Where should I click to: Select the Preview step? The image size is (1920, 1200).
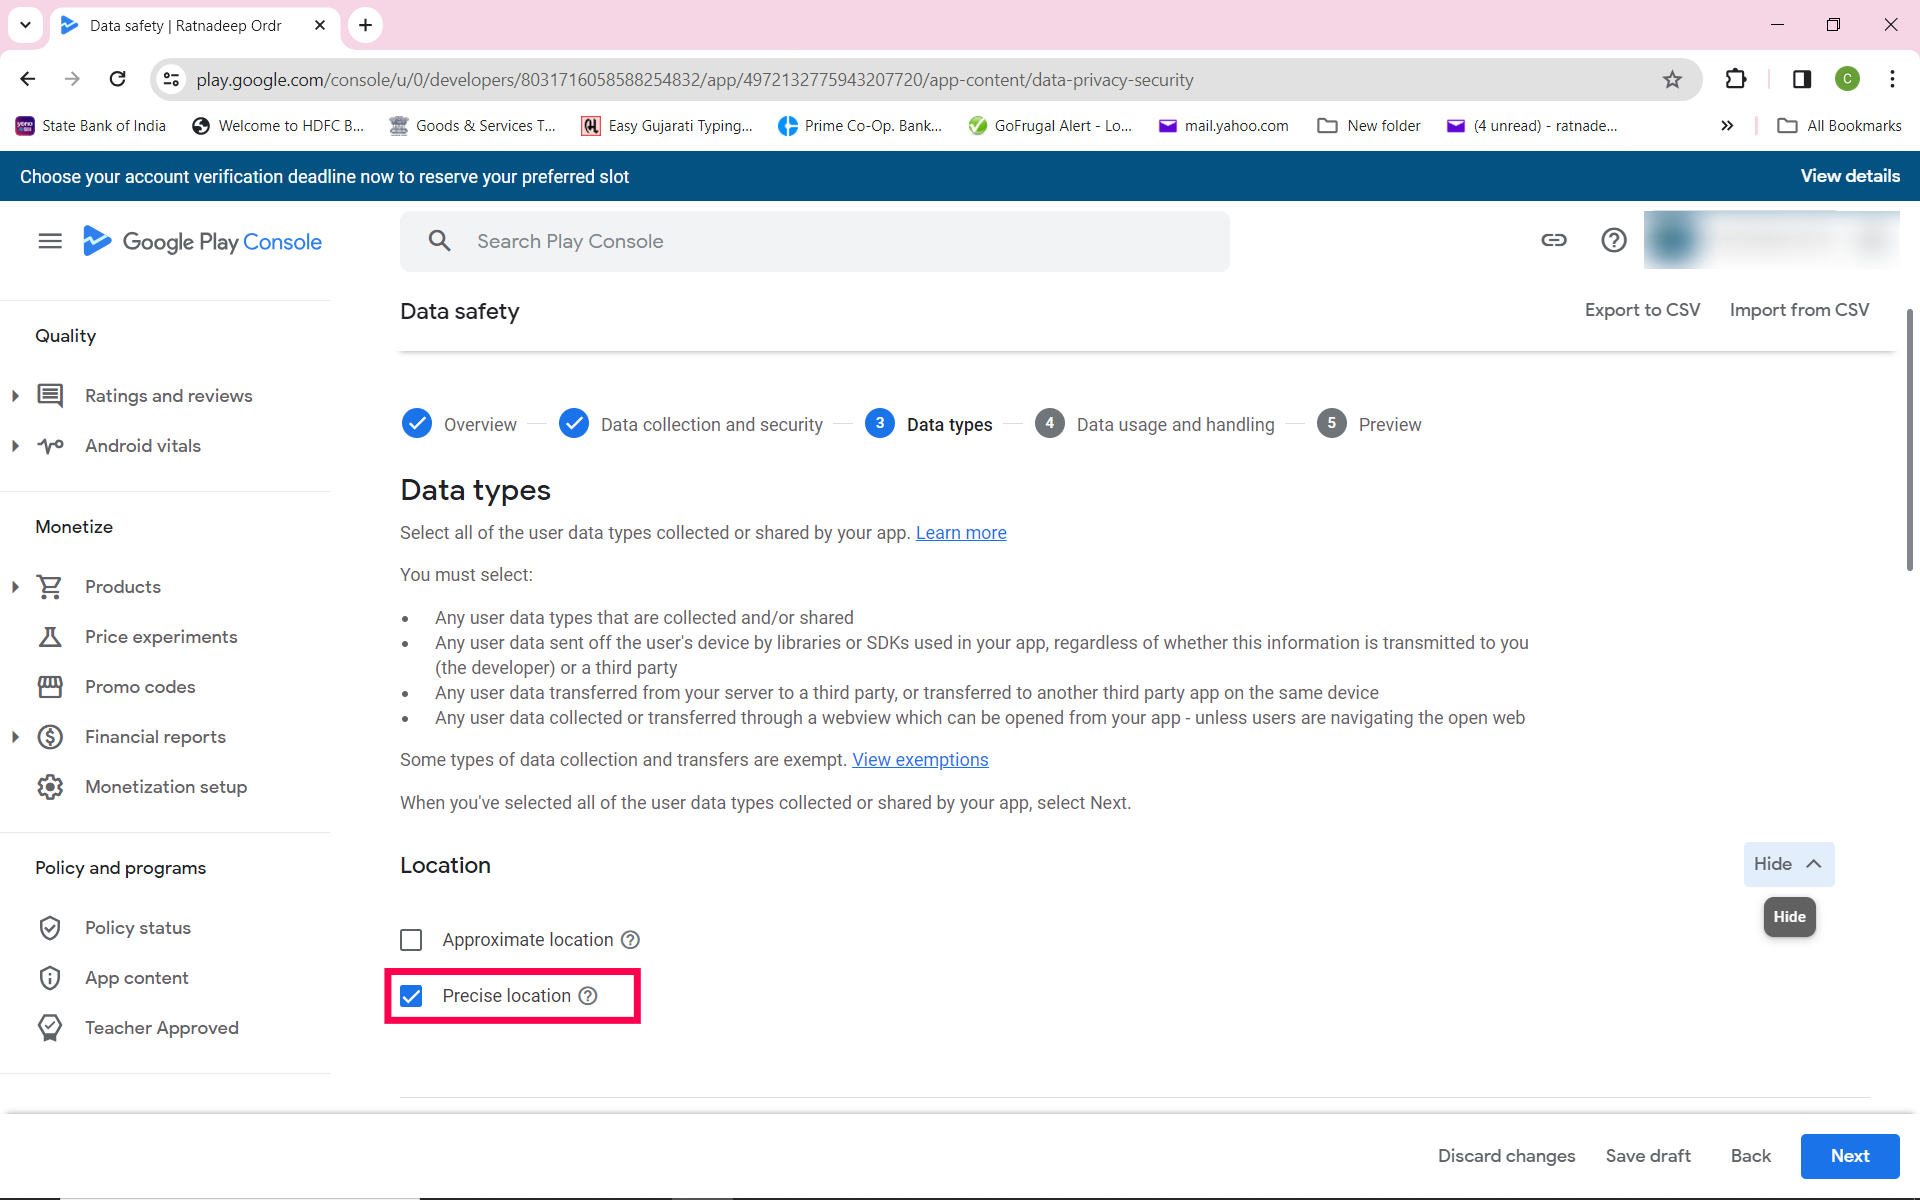coord(1389,424)
